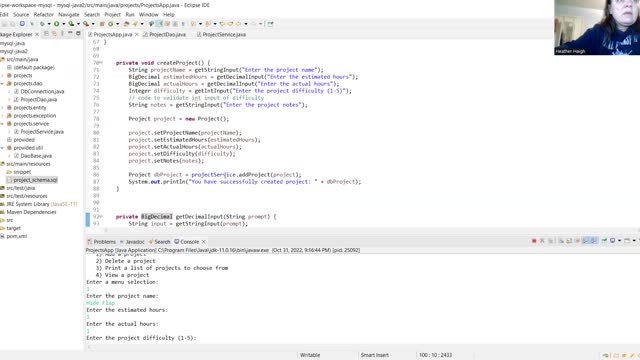Open the Open Console dropdown arrow
The width and height of the screenshot is (640, 360).
(634, 241)
